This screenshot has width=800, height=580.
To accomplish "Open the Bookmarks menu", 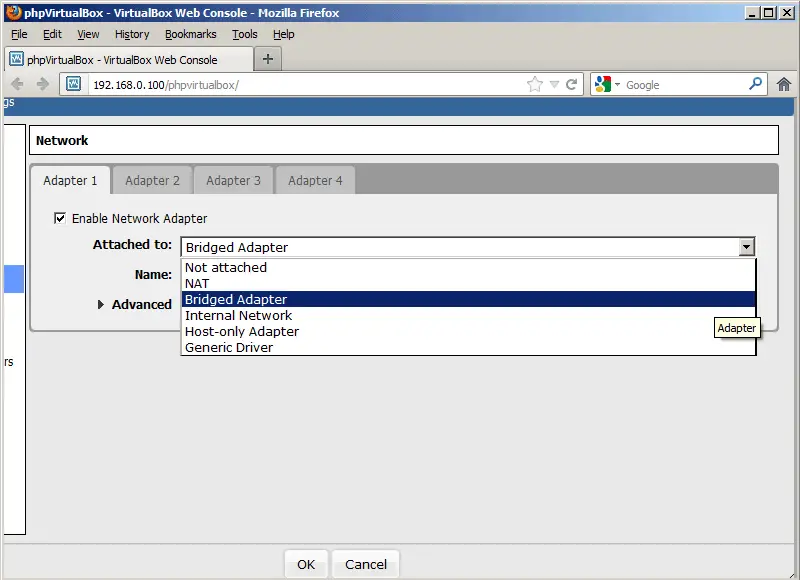I will 190,34.
